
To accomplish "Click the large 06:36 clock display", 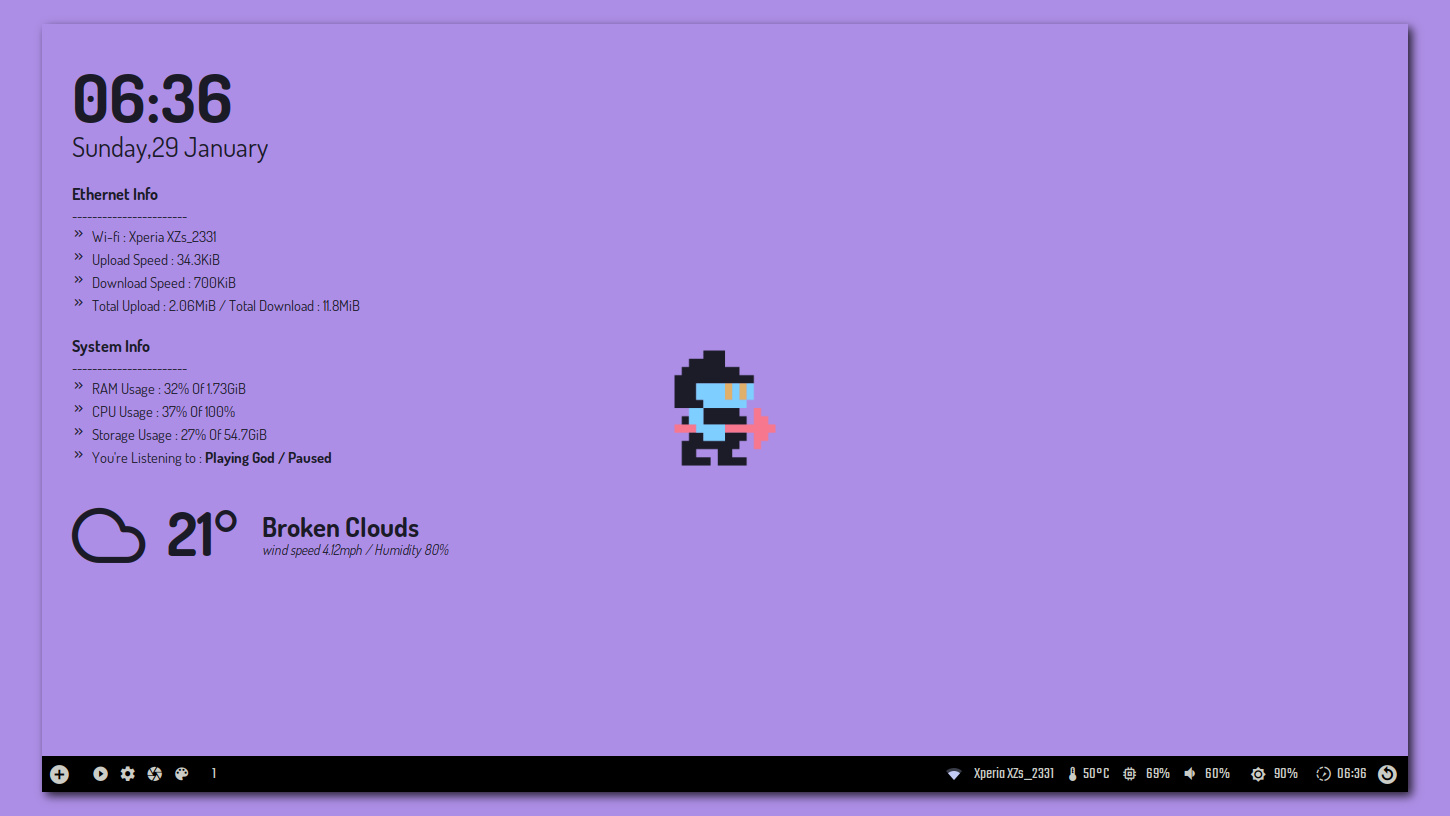I will click(x=151, y=99).
